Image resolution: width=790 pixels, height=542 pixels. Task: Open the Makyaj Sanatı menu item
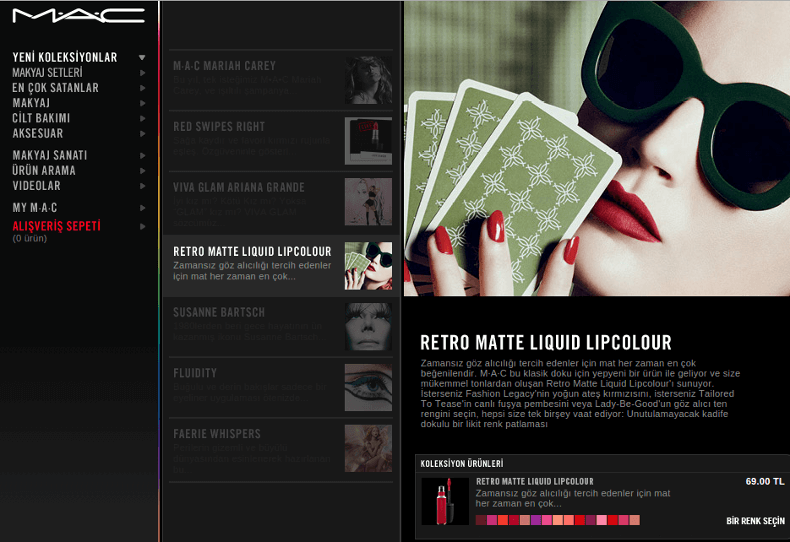[x=50, y=156]
